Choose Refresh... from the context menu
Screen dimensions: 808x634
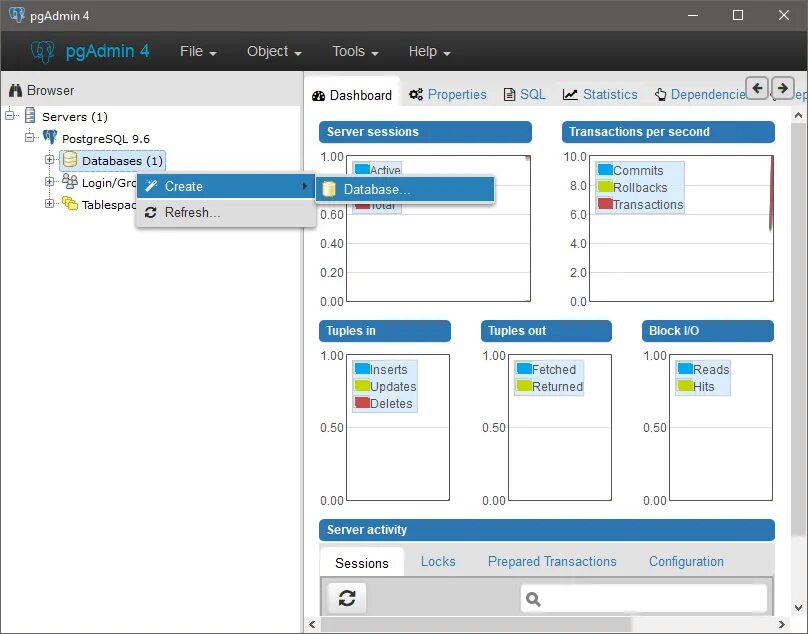click(226, 212)
